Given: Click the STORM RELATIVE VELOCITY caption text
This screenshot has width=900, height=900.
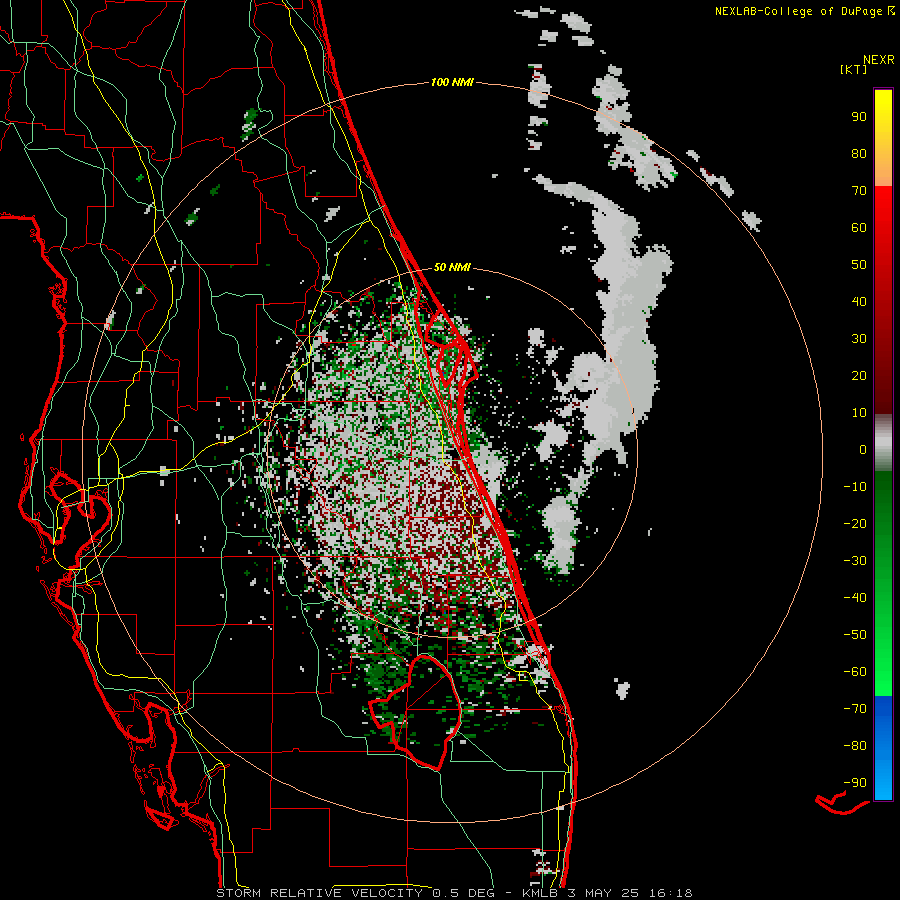Looking at the screenshot, I should click(319, 893).
